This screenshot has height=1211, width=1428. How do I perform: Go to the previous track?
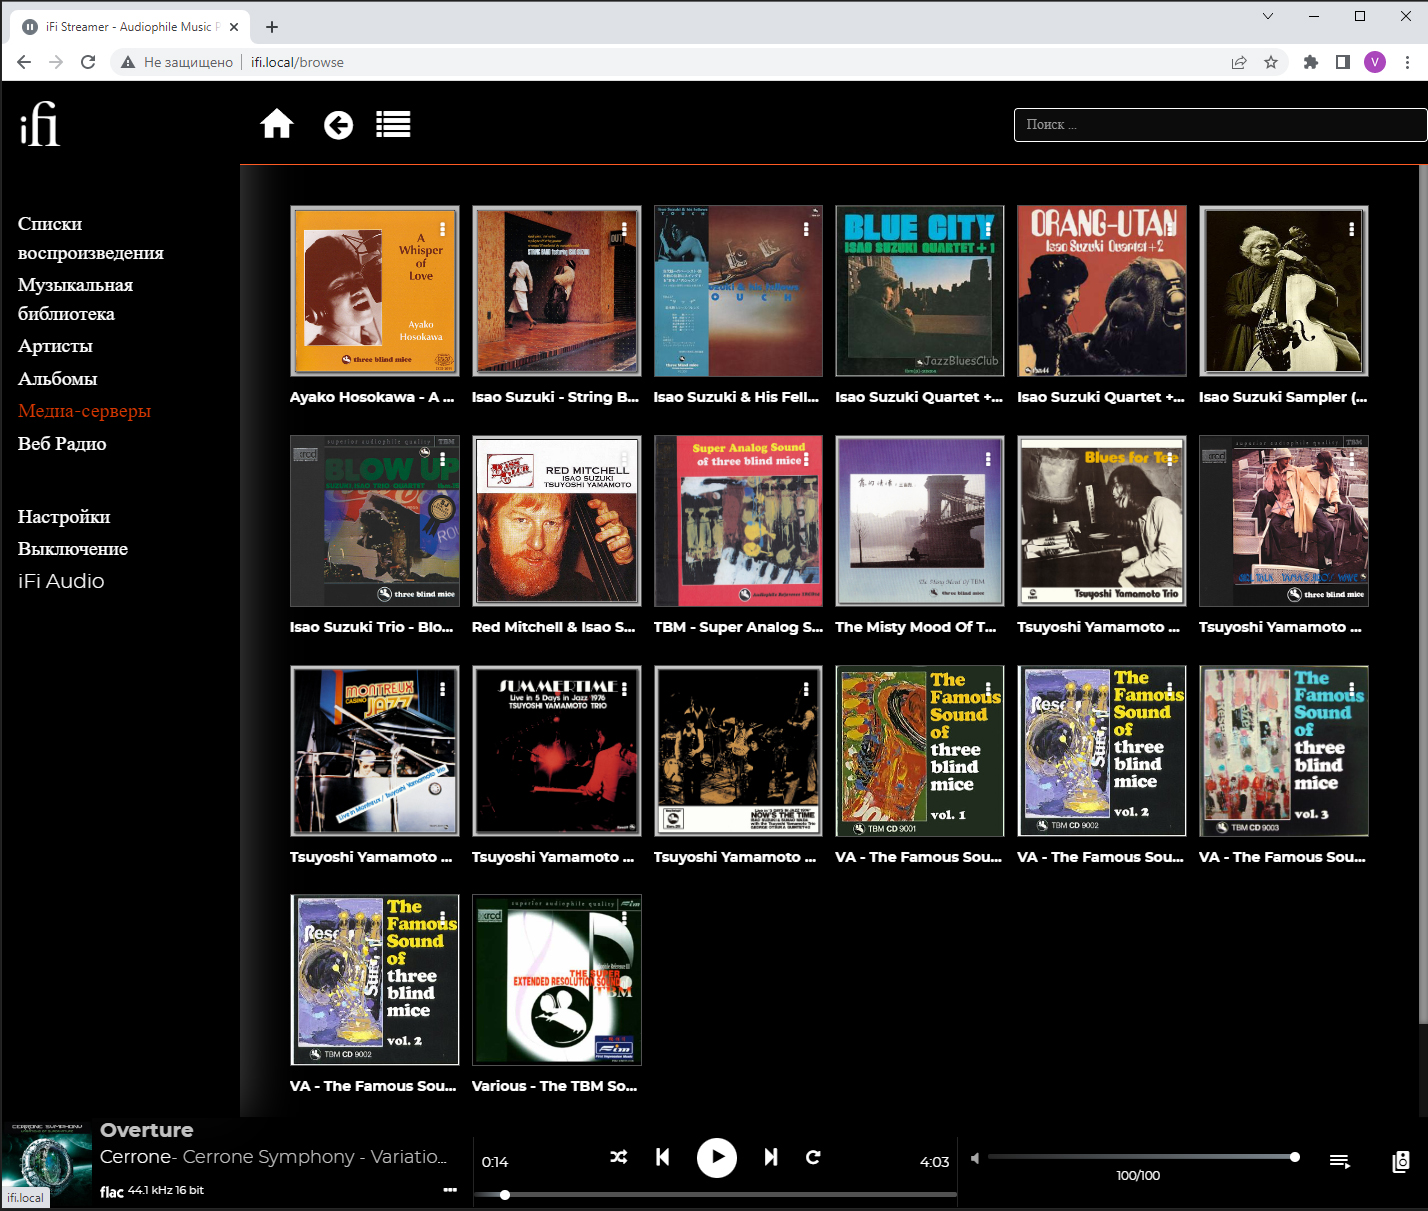coord(662,1157)
